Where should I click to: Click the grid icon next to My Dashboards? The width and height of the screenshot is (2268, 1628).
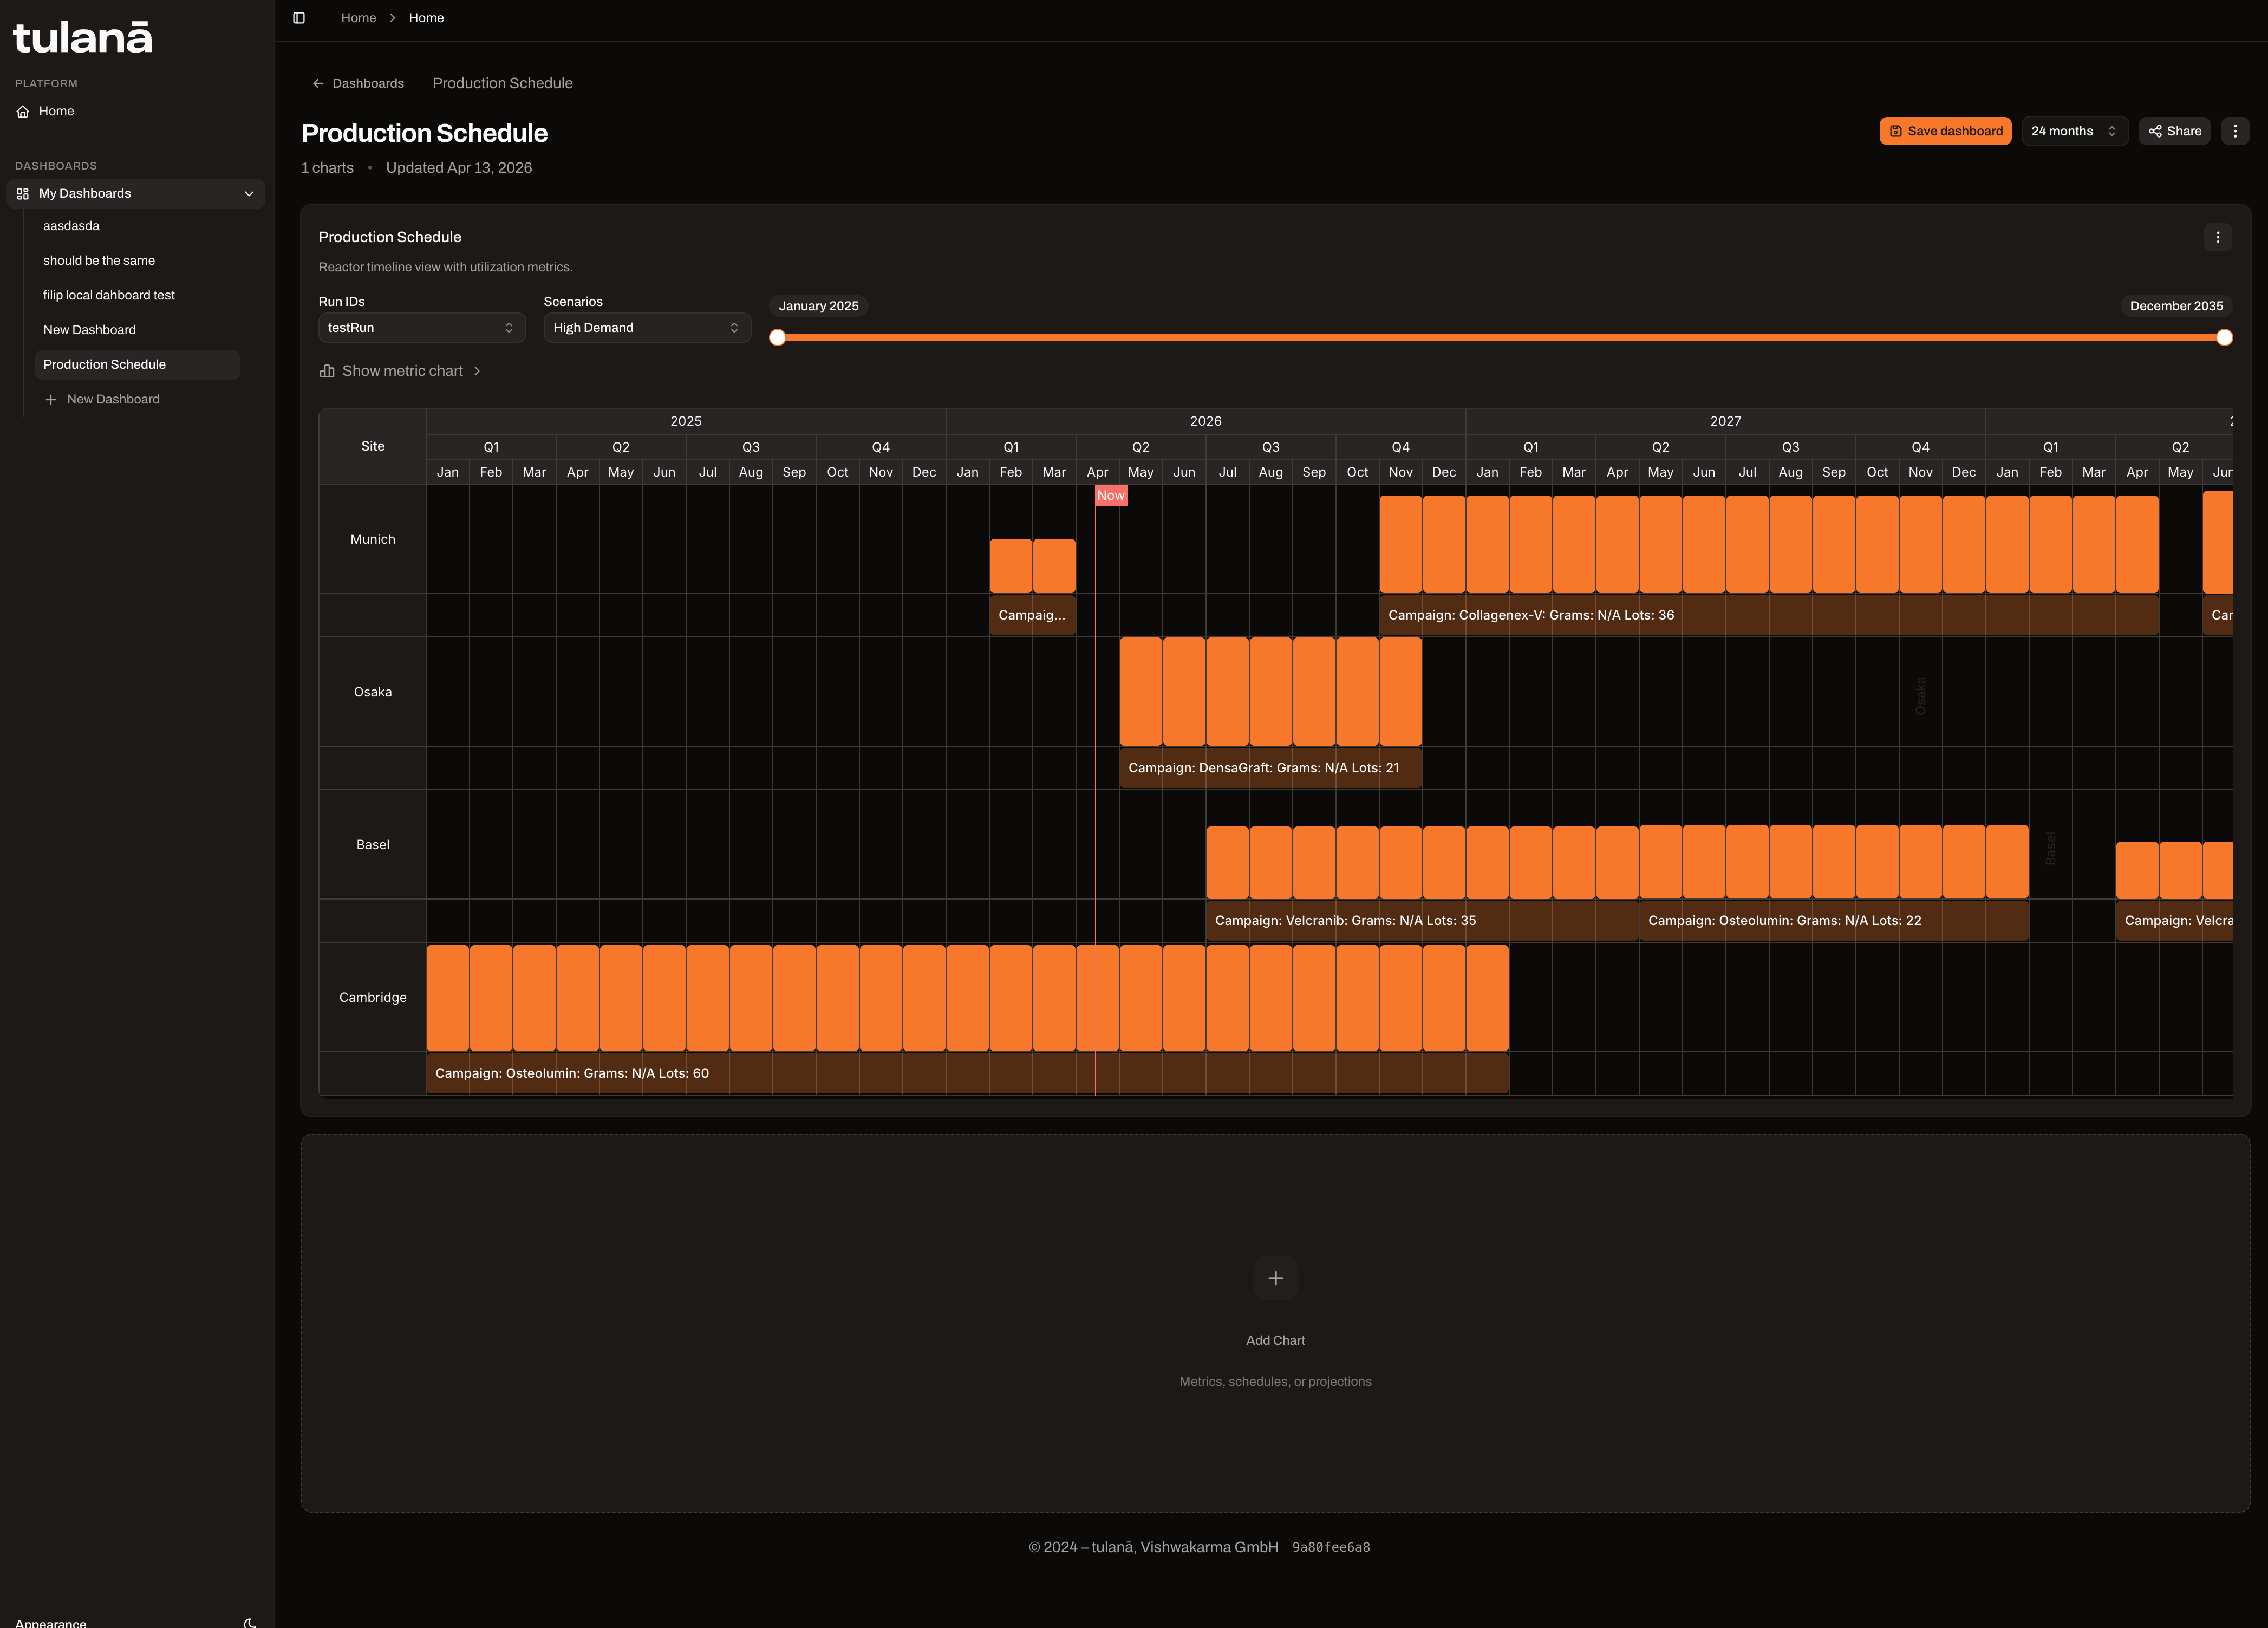[x=23, y=193]
